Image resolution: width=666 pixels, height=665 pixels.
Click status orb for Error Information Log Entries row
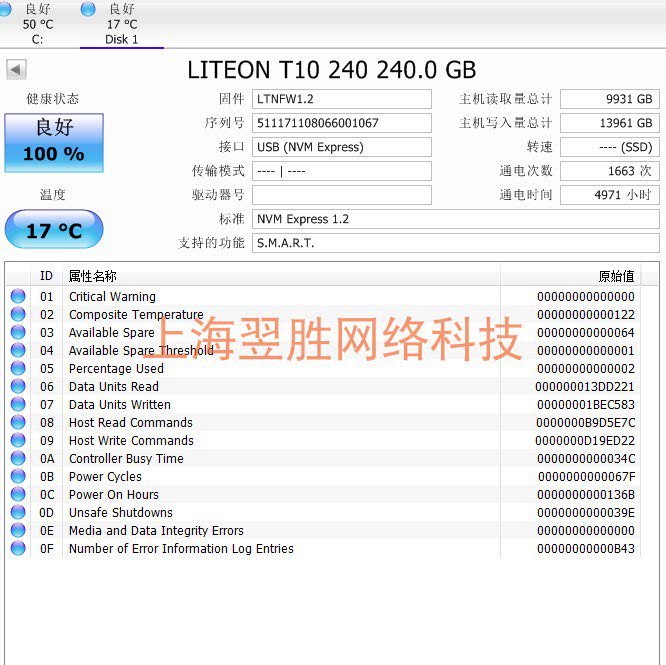pos(18,548)
